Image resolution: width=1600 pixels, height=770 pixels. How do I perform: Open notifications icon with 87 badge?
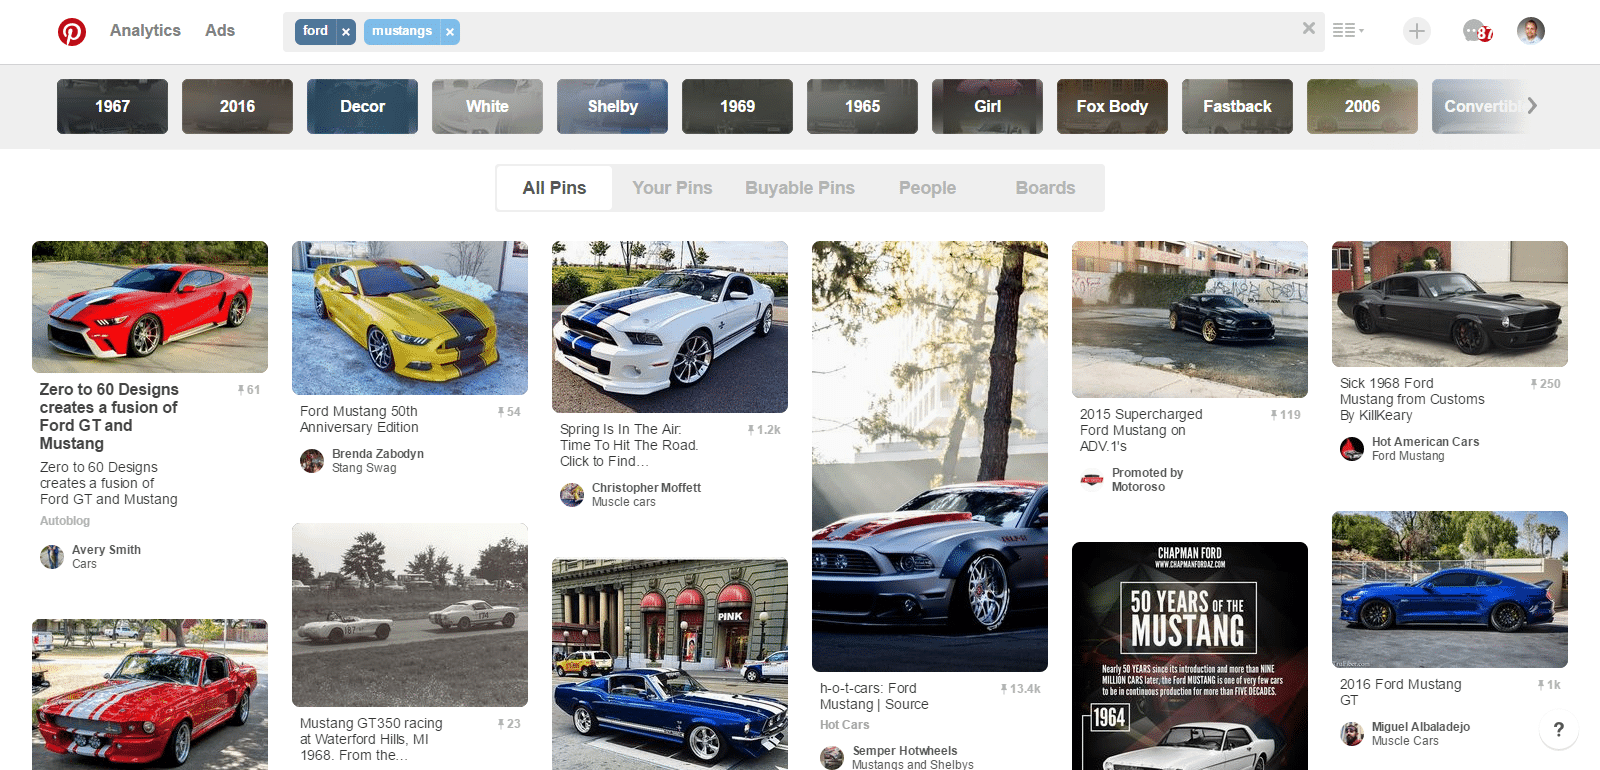[x=1478, y=32]
